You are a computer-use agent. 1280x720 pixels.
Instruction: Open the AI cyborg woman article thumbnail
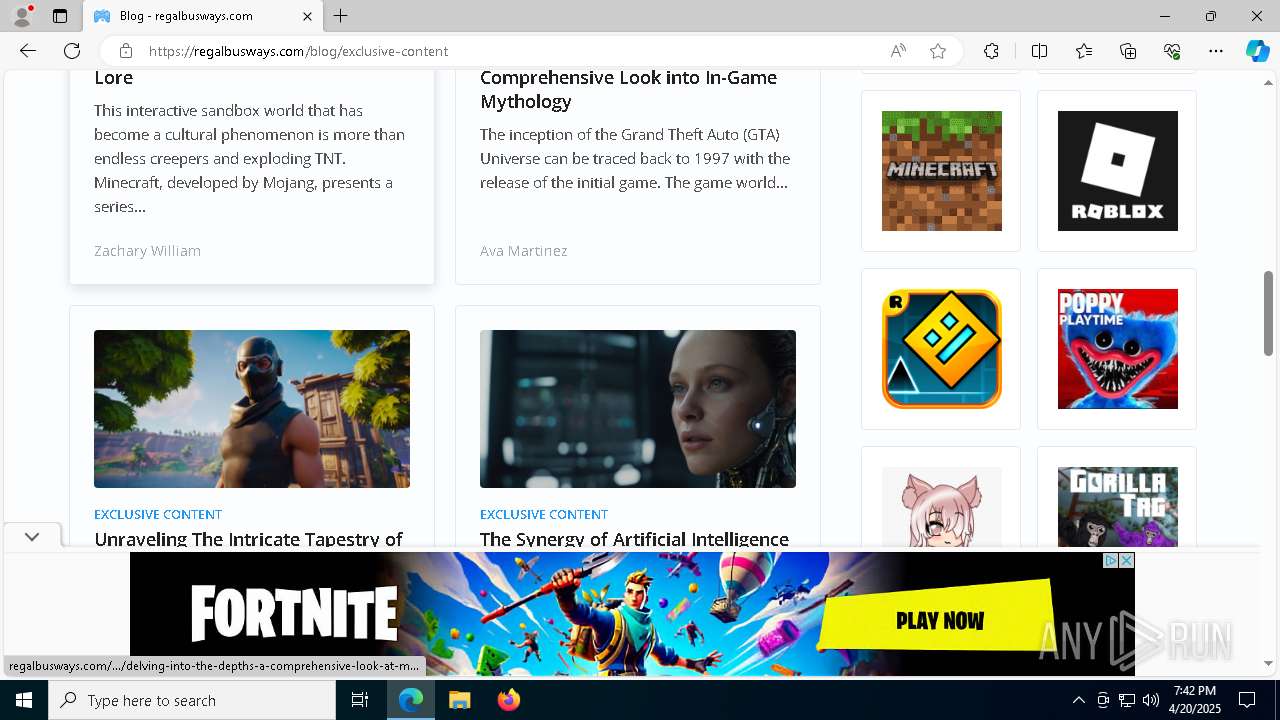click(x=638, y=409)
